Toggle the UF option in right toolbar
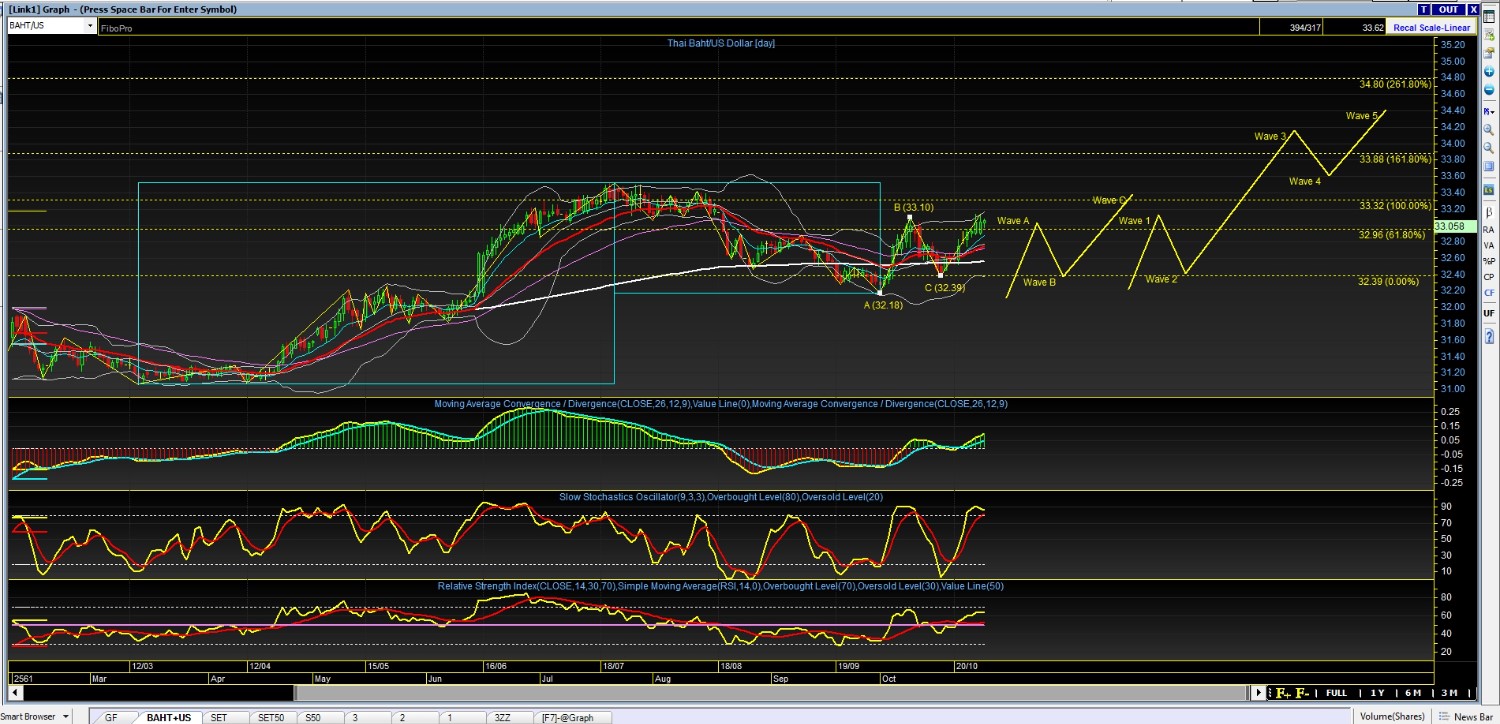The image size is (1500, 724). pyautogui.click(x=1489, y=313)
